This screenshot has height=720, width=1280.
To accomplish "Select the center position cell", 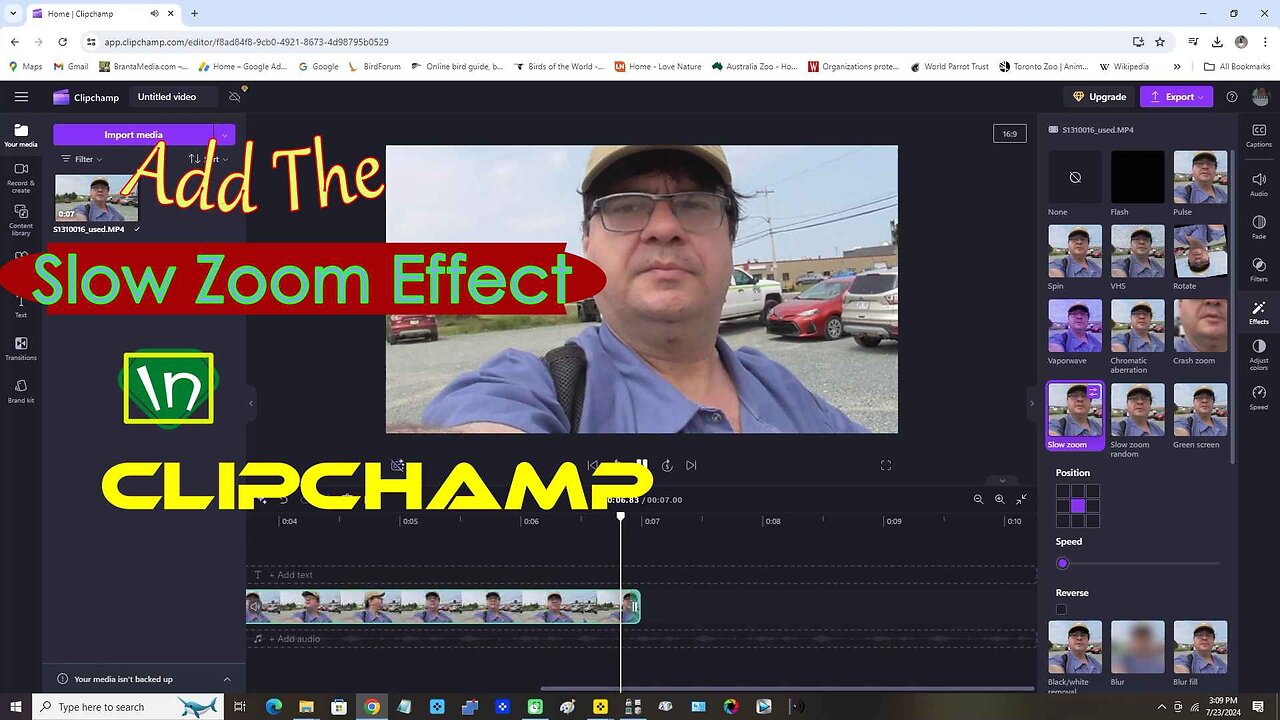I will coord(1077,506).
